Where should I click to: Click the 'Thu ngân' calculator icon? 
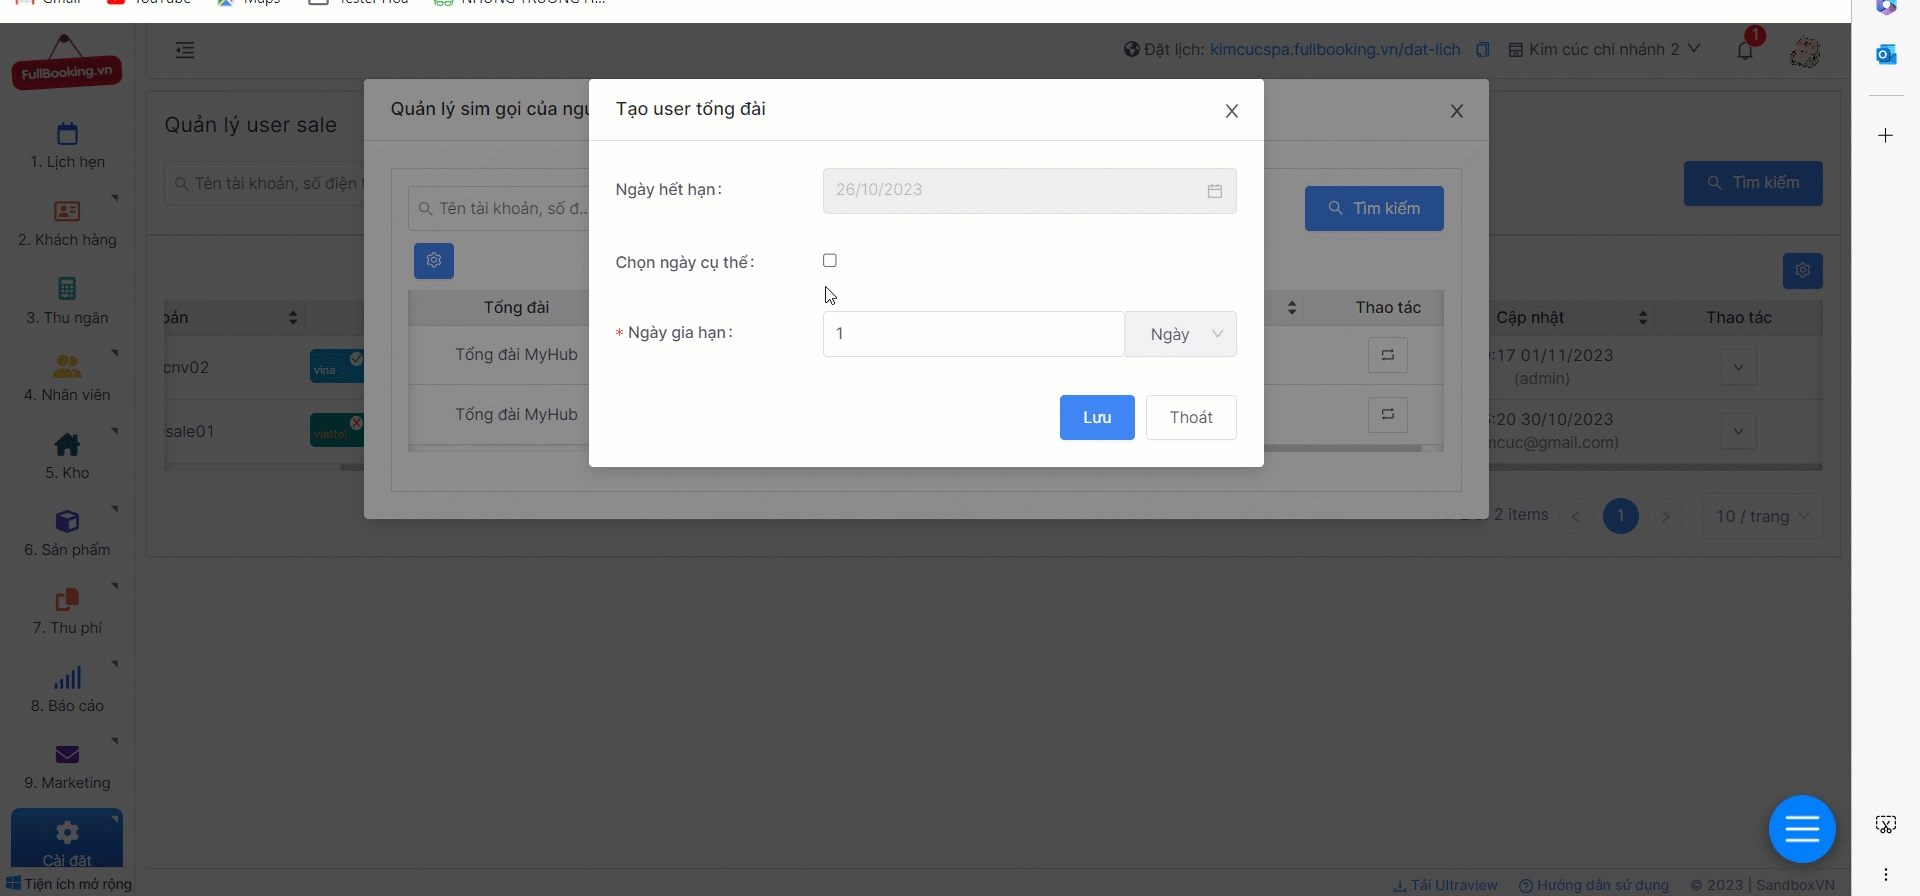(67, 289)
